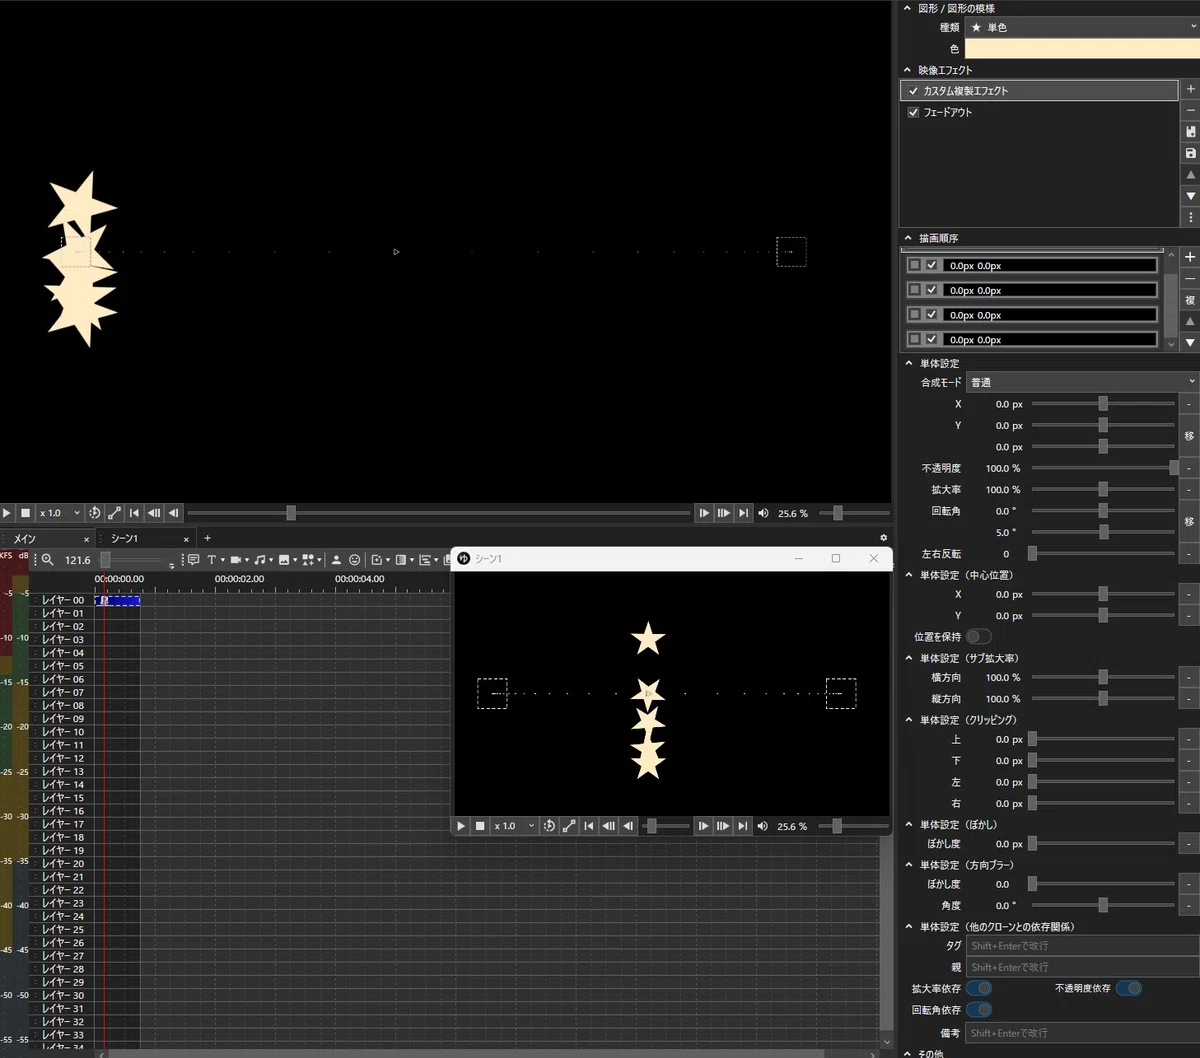This screenshot has width=1200, height=1058.
Task: Toggle 位置を保持 switch
Action: click(979, 637)
